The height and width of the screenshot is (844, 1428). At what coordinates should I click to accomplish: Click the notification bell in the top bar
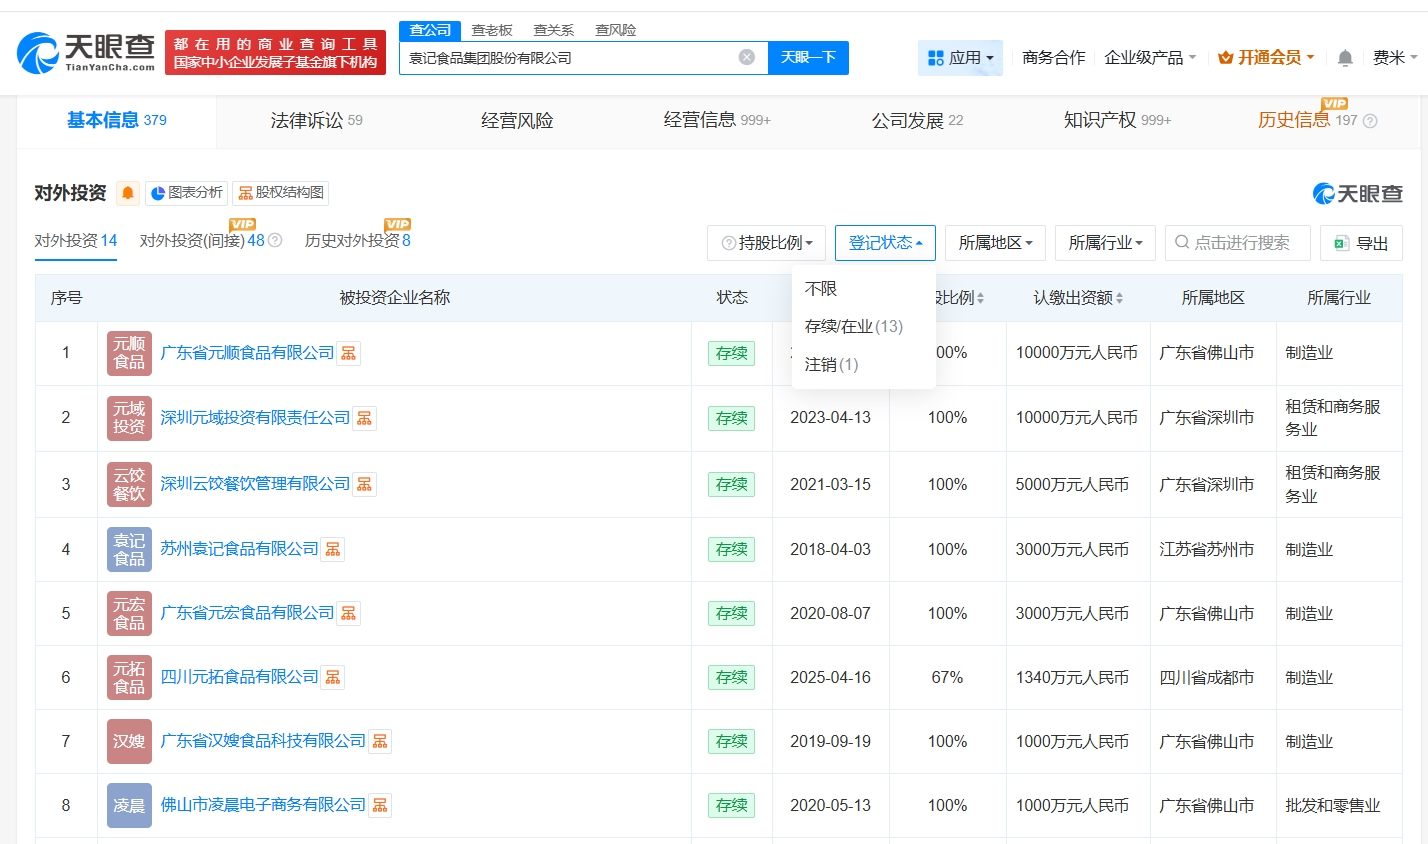coord(1345,58)
